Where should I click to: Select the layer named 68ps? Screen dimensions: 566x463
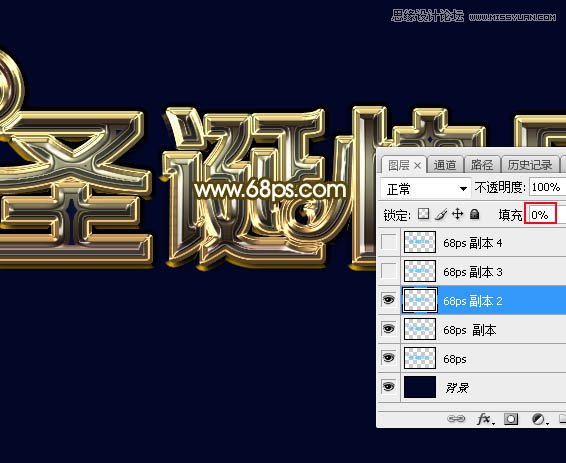pos(455,359)
